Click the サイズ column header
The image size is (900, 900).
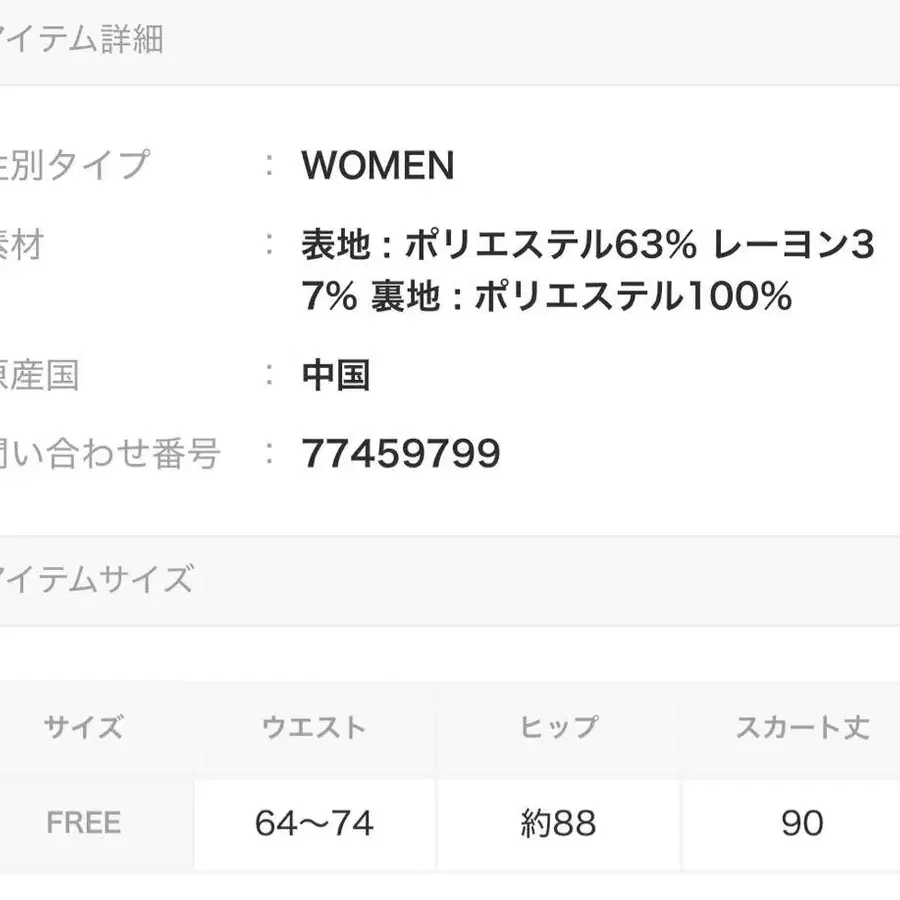[84, 728]
